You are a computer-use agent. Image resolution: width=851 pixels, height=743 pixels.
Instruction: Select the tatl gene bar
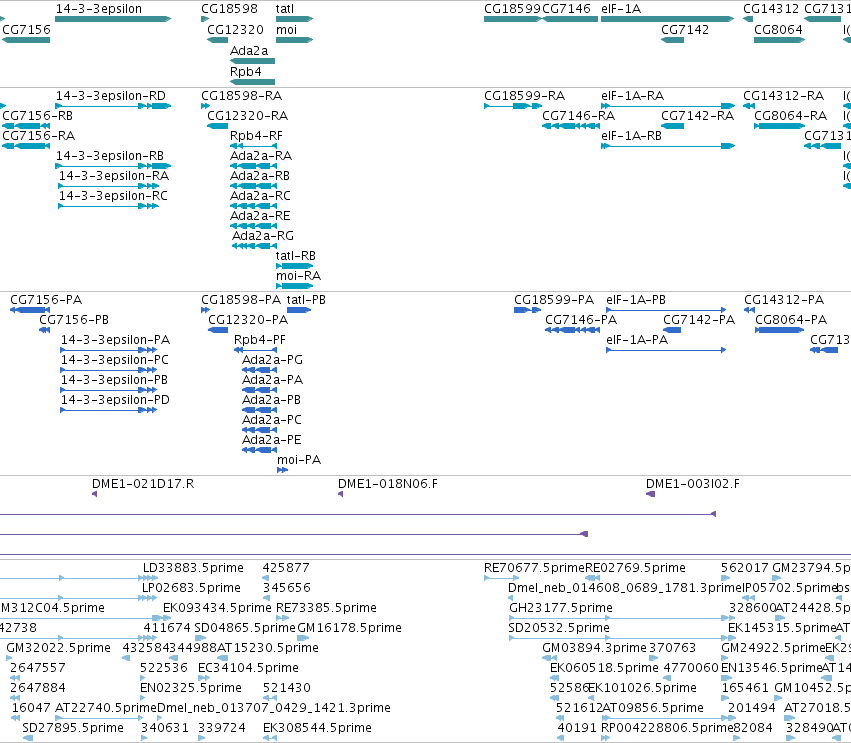coord(294,19)
